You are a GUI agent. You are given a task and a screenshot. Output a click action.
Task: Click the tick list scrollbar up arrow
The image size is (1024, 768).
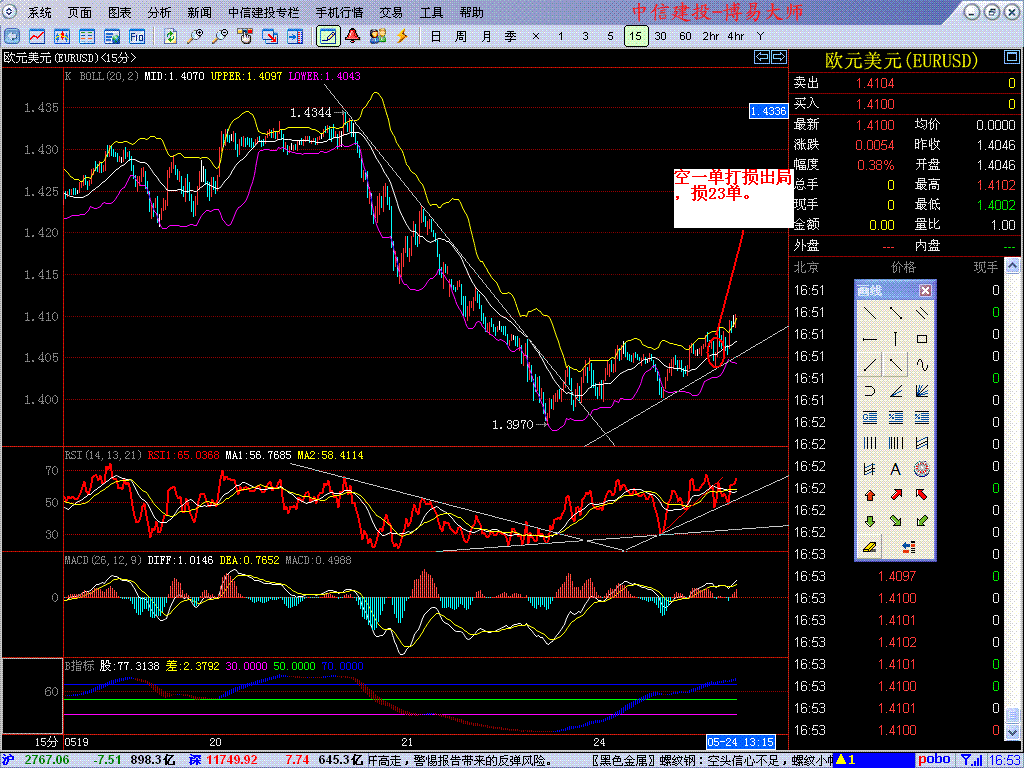point(1012,266)
